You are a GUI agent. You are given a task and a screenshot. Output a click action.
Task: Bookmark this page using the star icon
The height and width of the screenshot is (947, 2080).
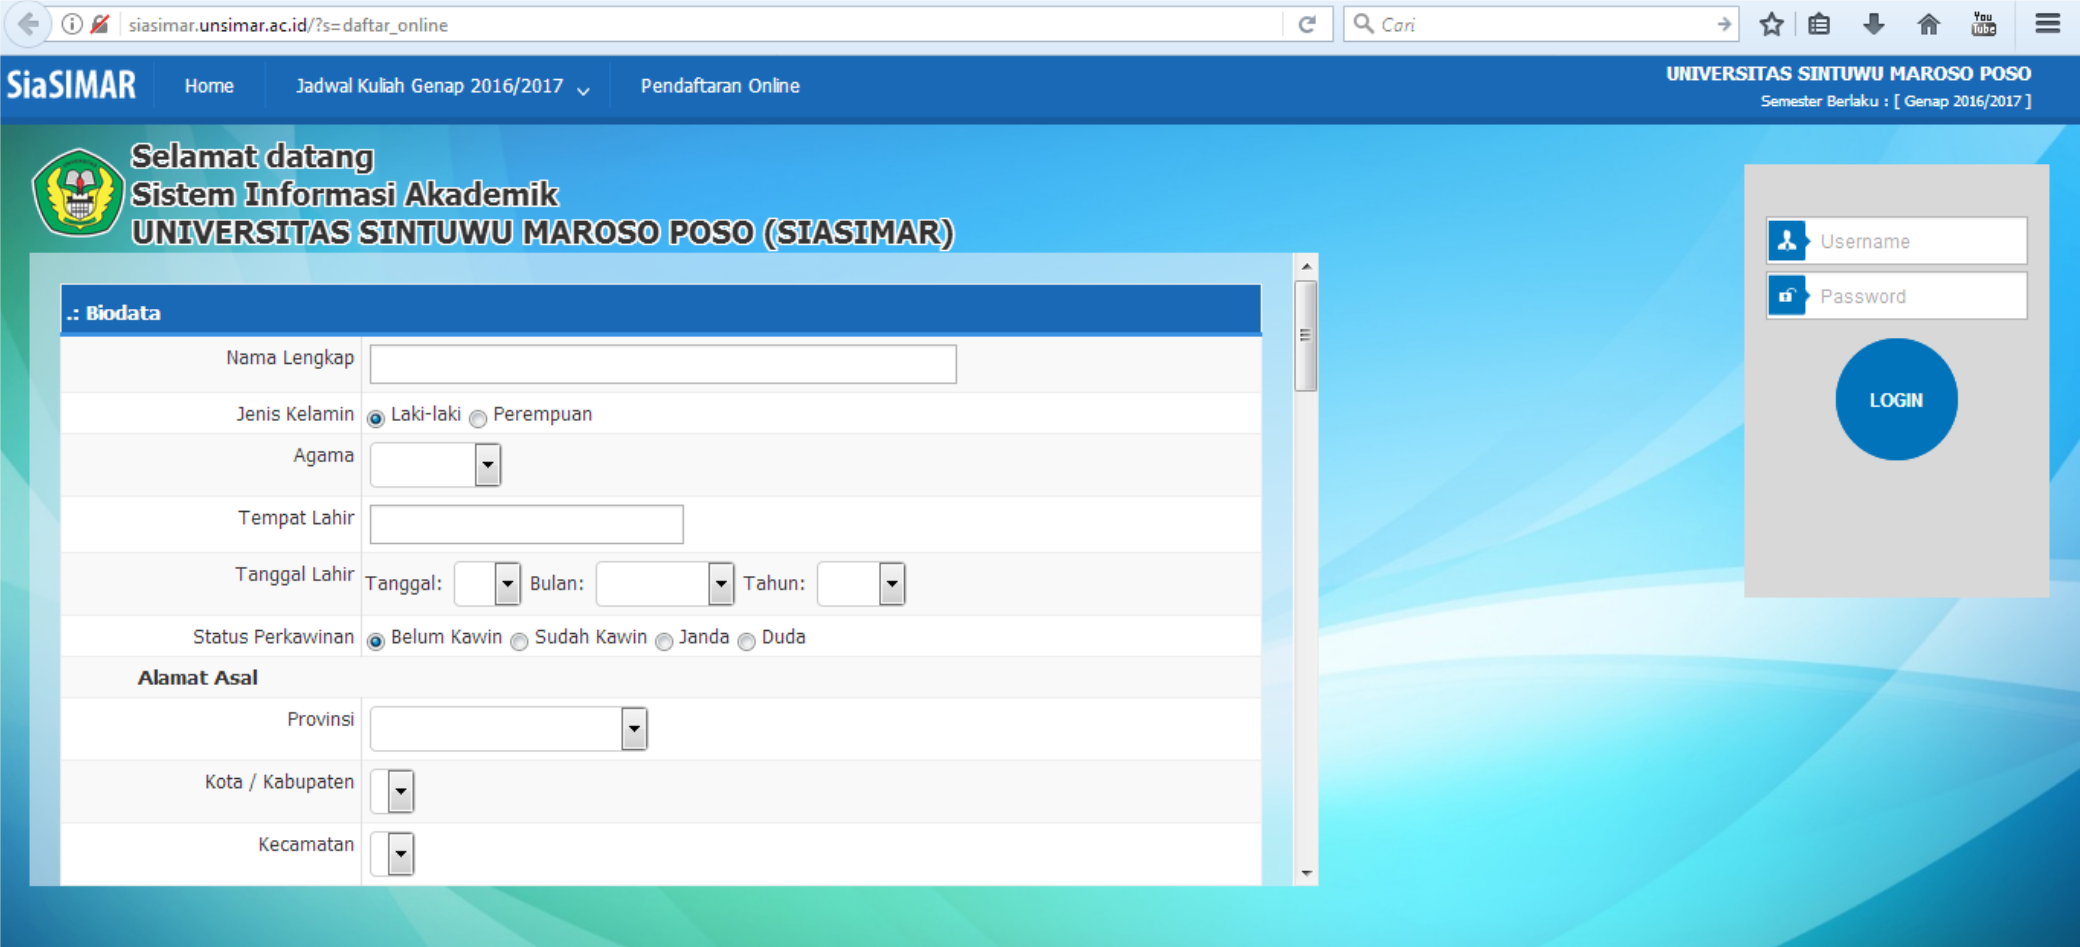(x=1771, y=24)
